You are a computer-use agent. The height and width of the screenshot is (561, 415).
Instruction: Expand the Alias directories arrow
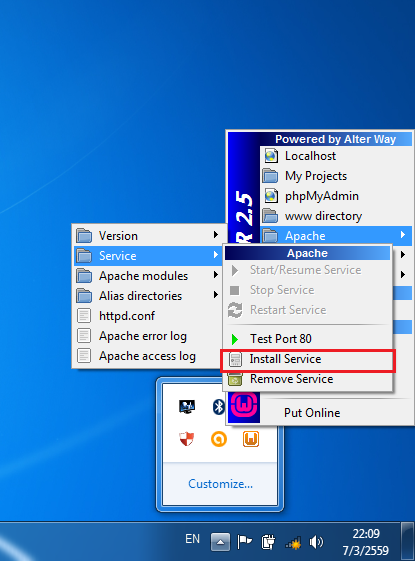[x=216, y=295]
